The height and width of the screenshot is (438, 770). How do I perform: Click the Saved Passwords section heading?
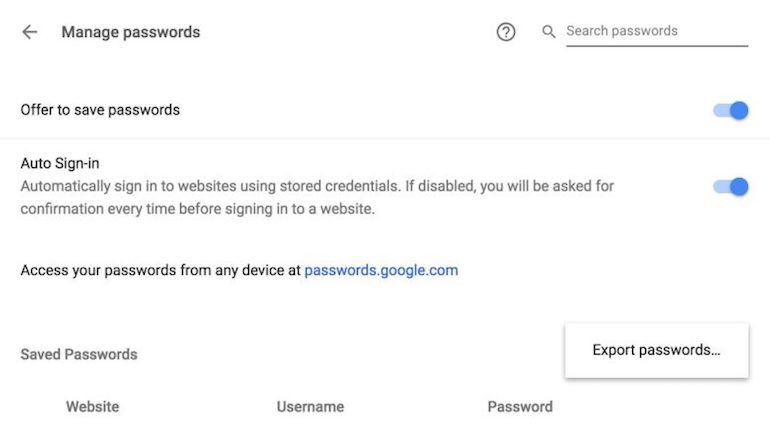(x=79, y=354)
